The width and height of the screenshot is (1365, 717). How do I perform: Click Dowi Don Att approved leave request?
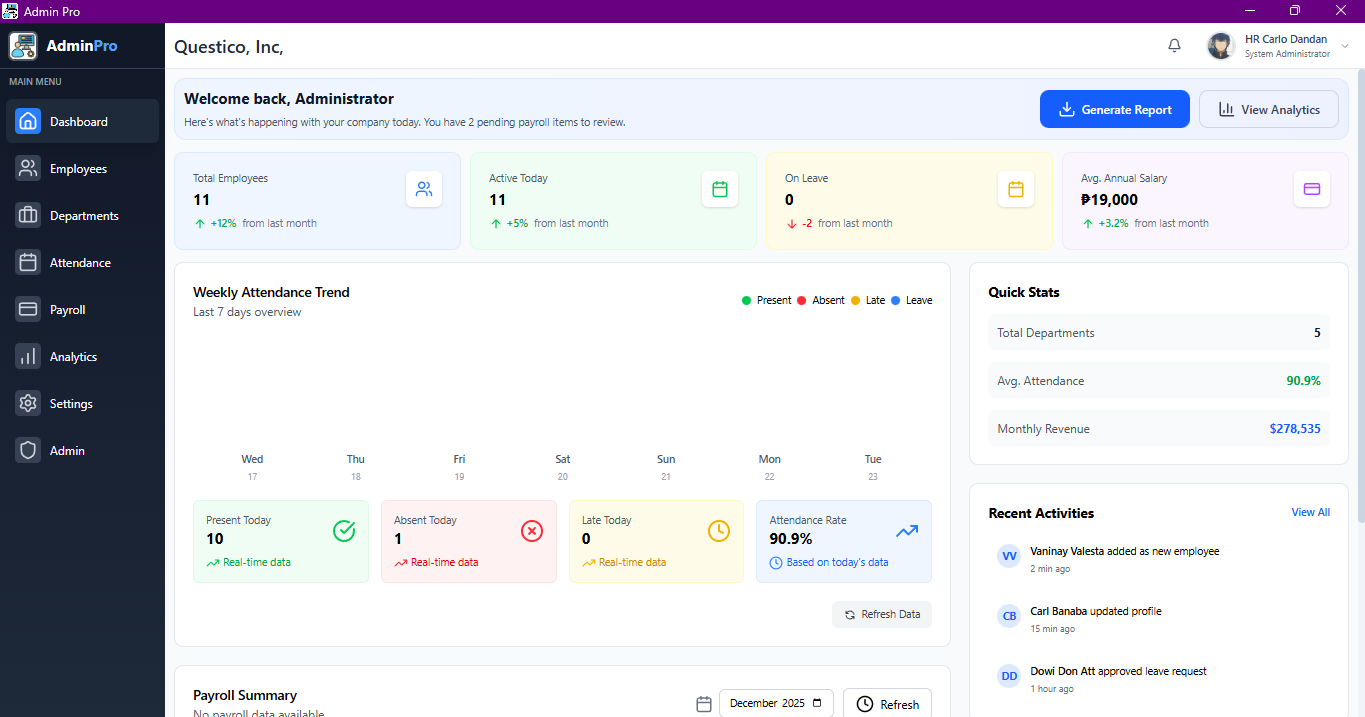[x=1118, y=671]
